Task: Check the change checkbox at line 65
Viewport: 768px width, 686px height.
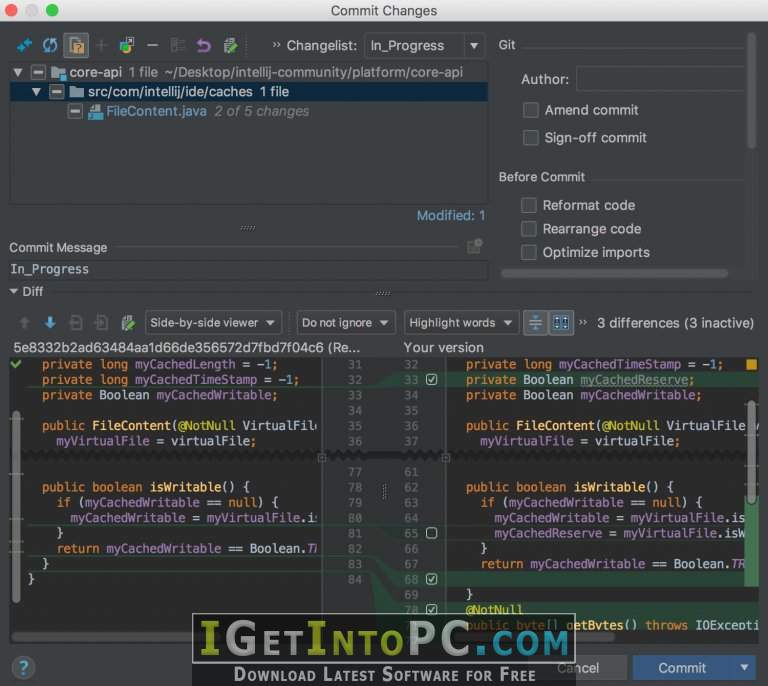Action: pos(432,533)
